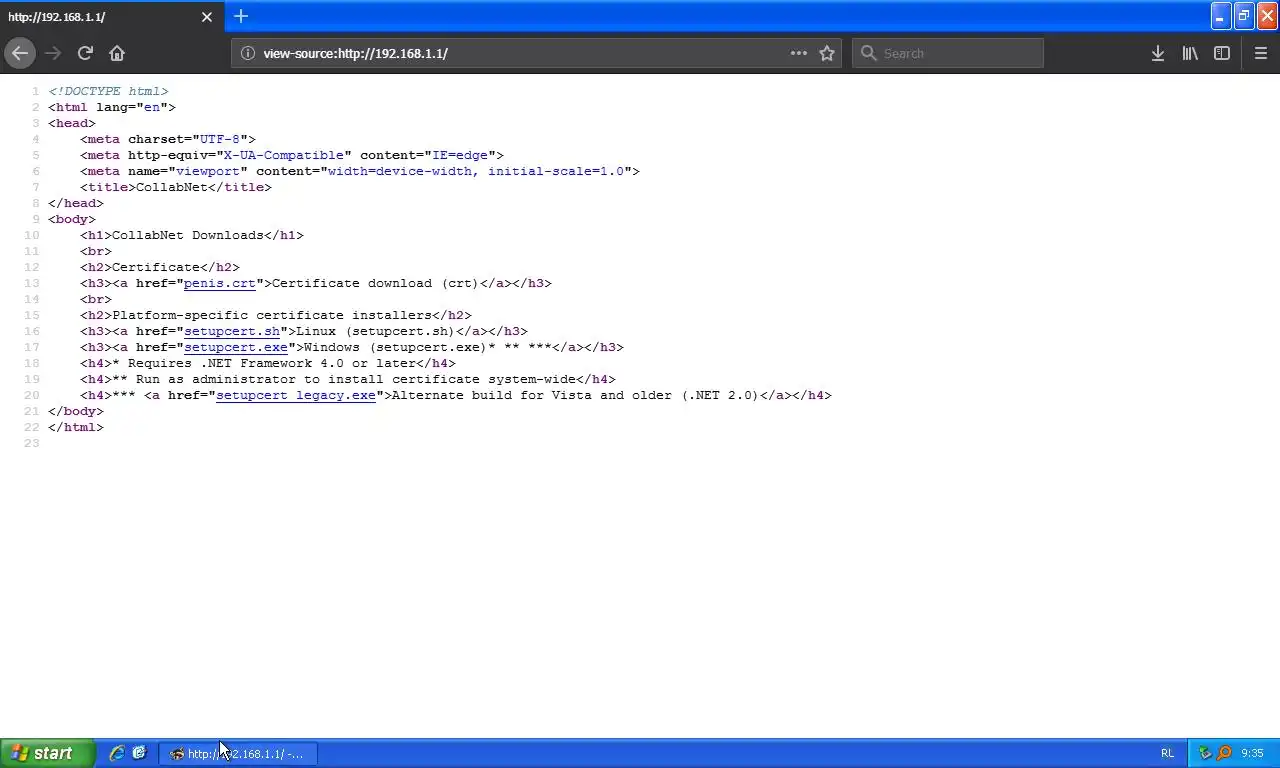This screenshot has width=1280, height=768.
Task: Open the page actions three-dot menu
Action: pos(798,53)
